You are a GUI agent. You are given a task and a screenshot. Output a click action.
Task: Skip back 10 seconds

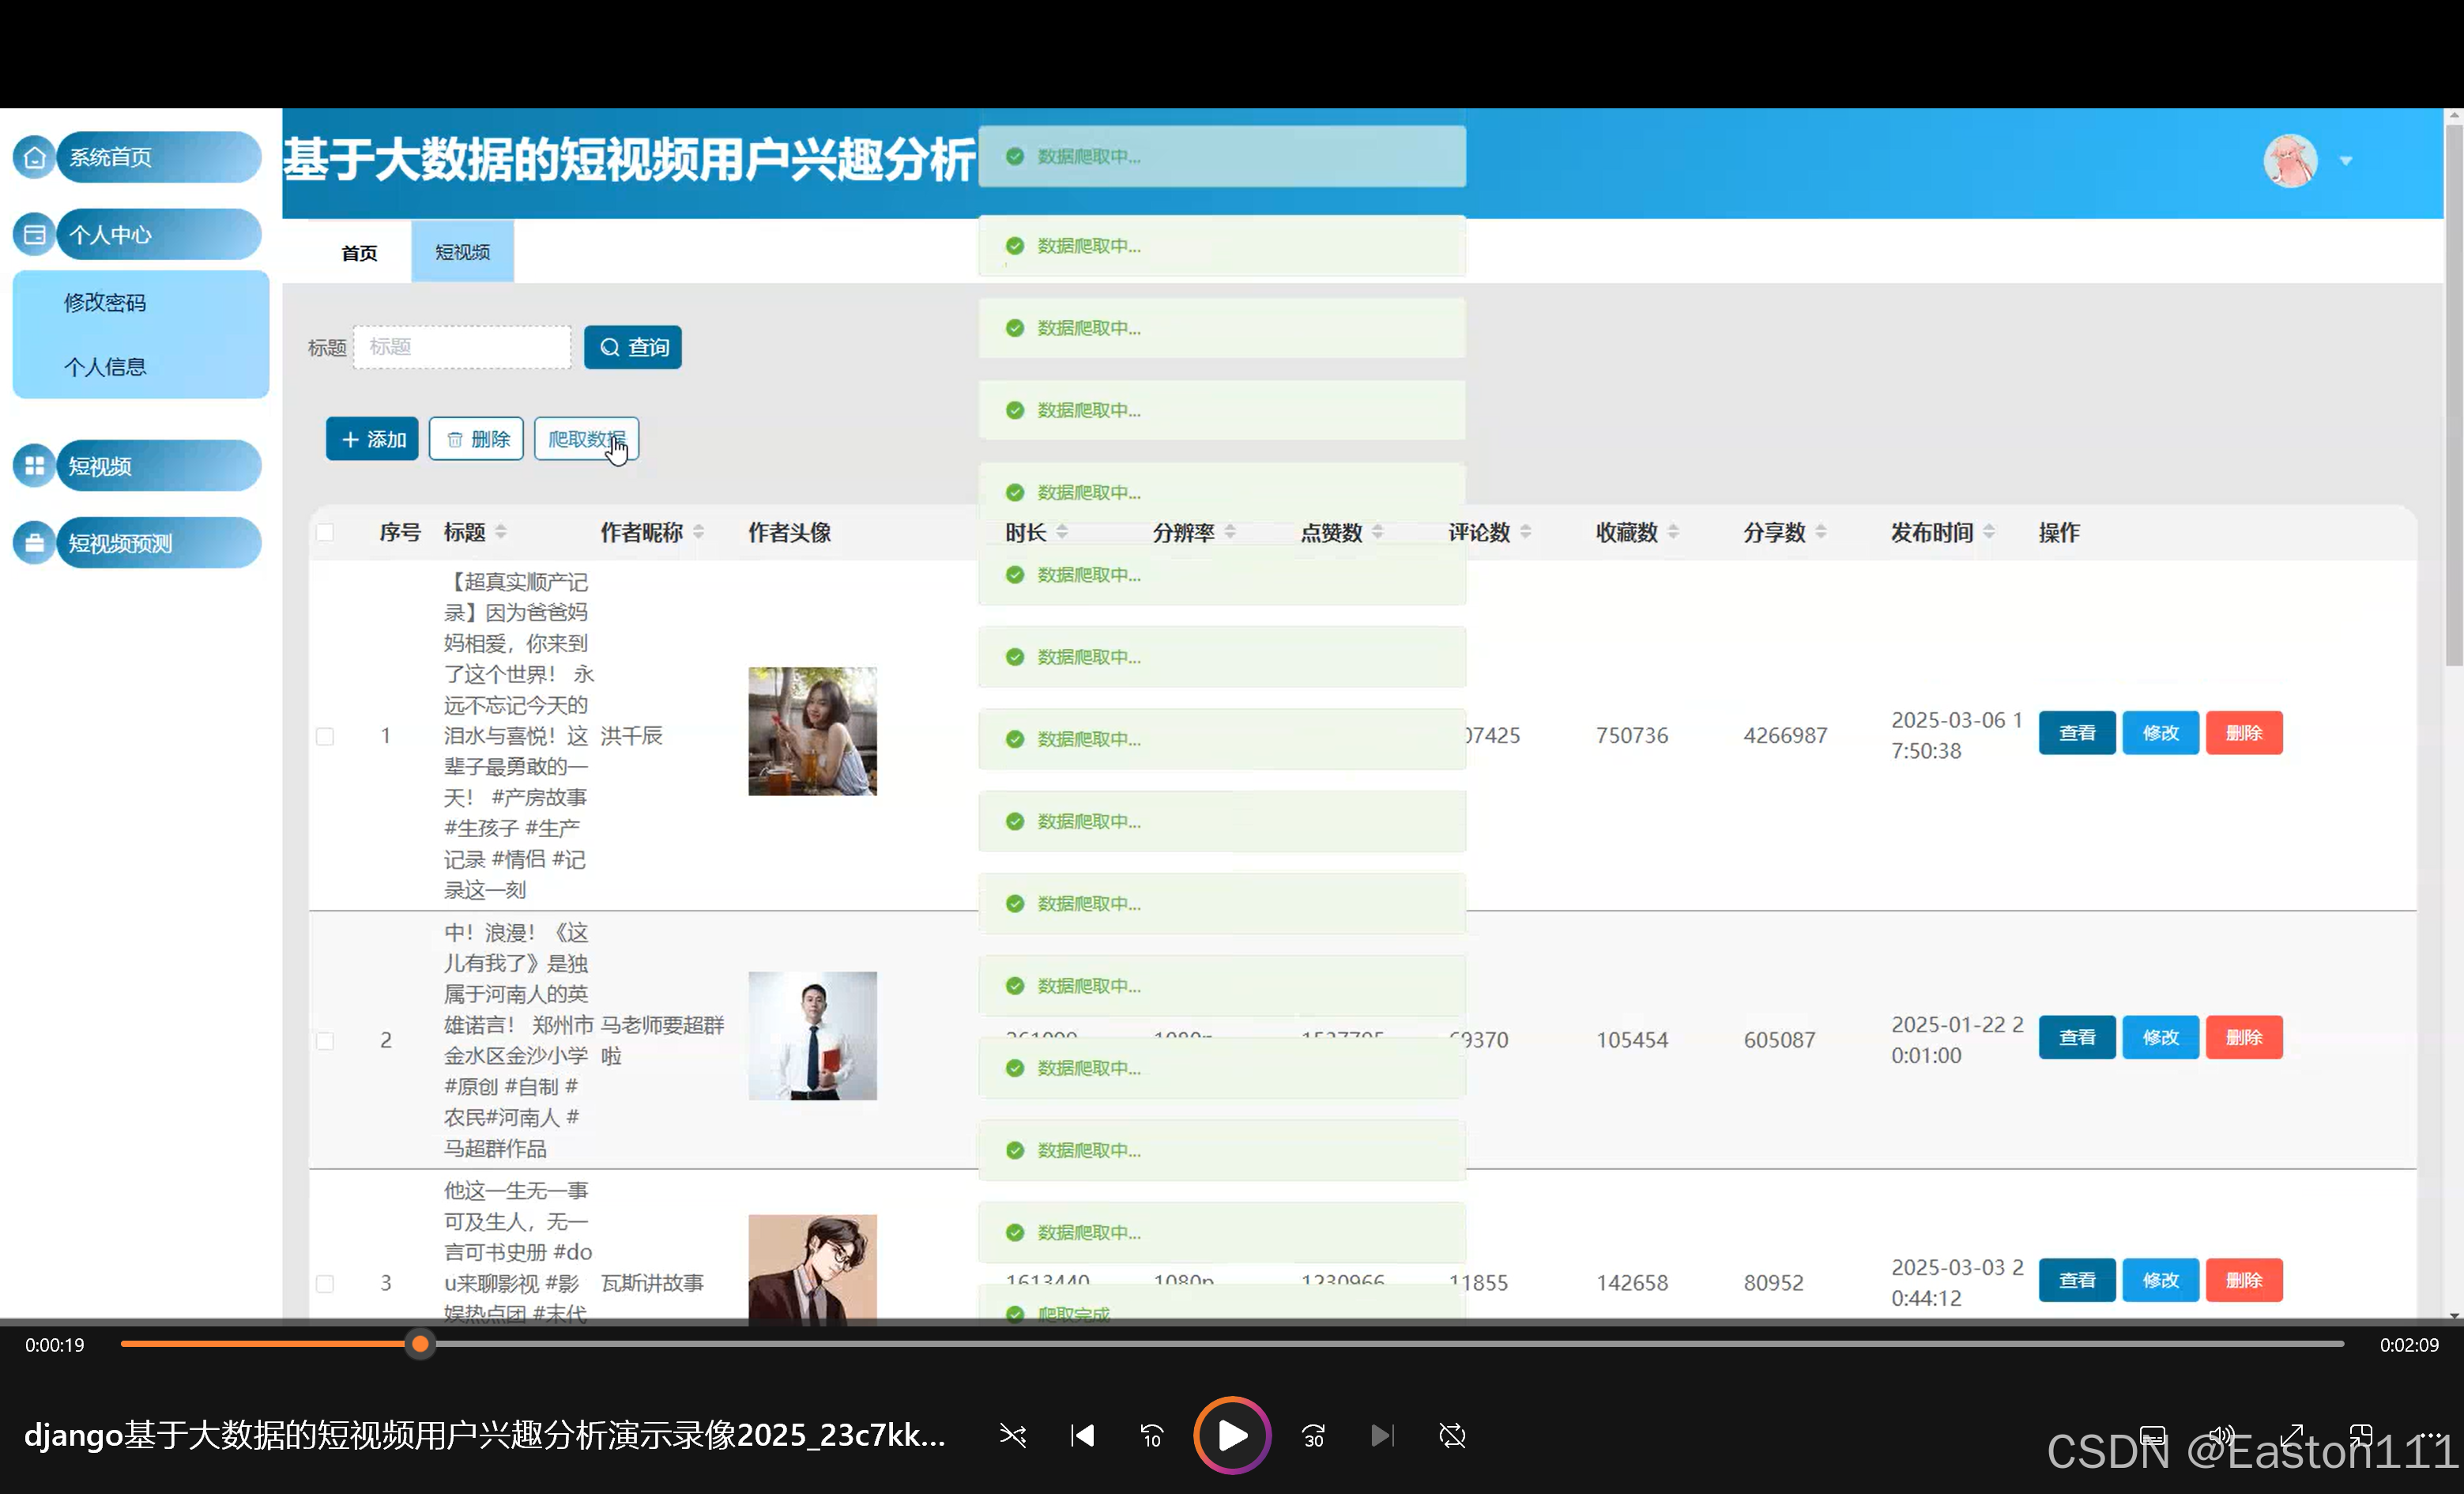tap(1152, 1436)
